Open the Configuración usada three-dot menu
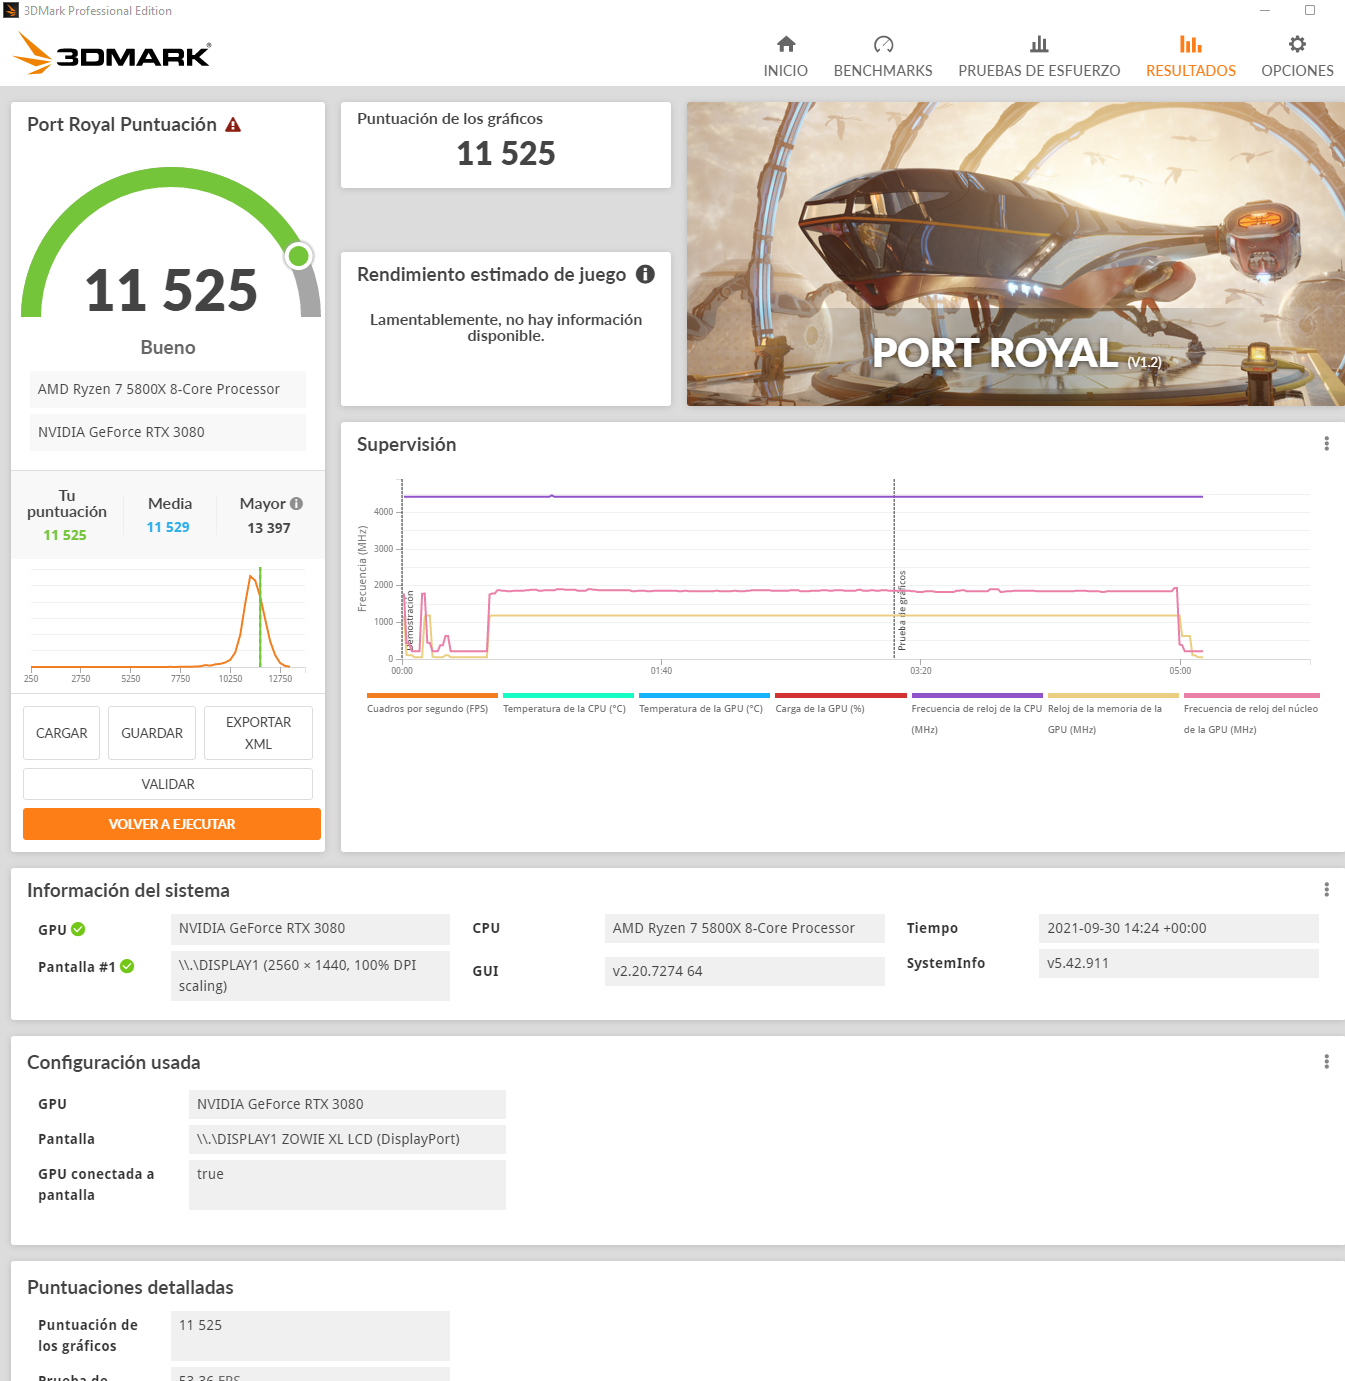The width and height of the screenshot is (1345, 1381). pyautogui.click(x=1326, y=1061)
